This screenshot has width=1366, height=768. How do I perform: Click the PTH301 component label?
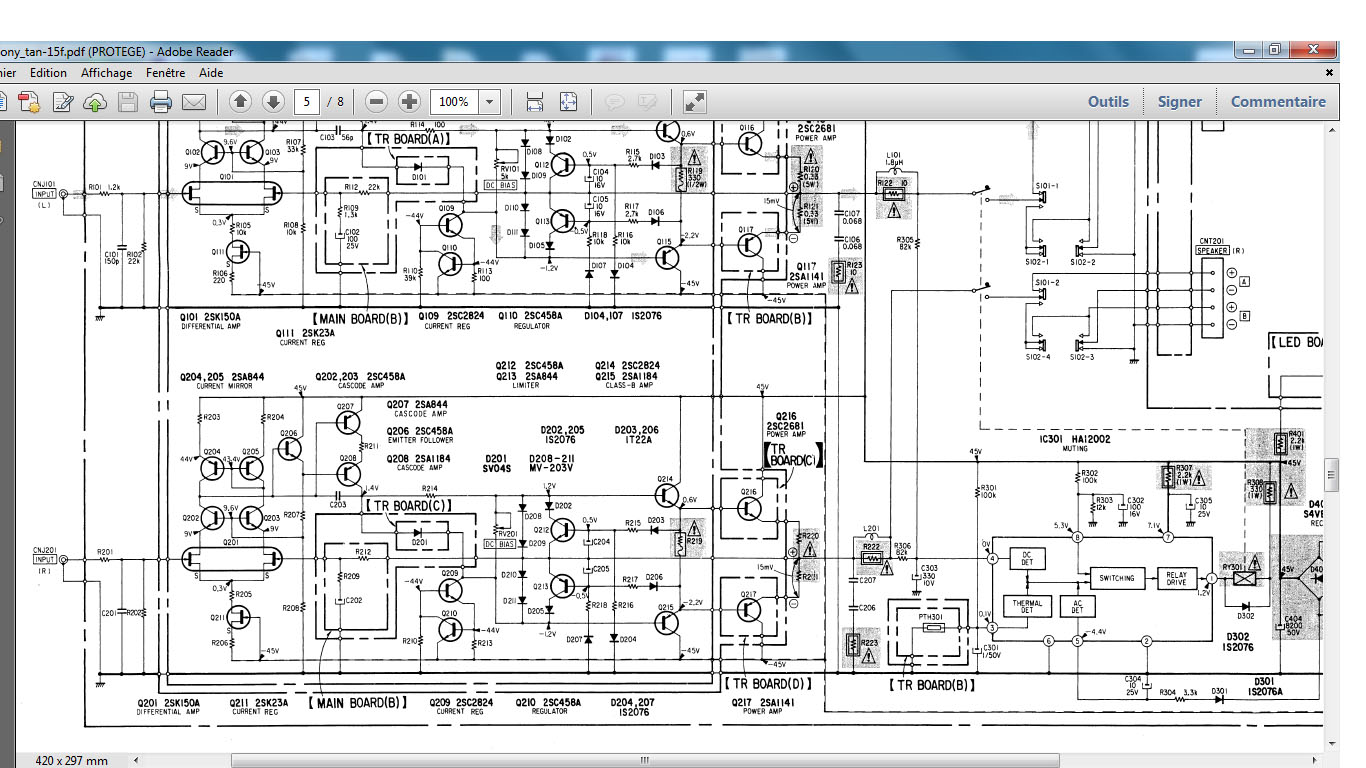tap(931, 618)
